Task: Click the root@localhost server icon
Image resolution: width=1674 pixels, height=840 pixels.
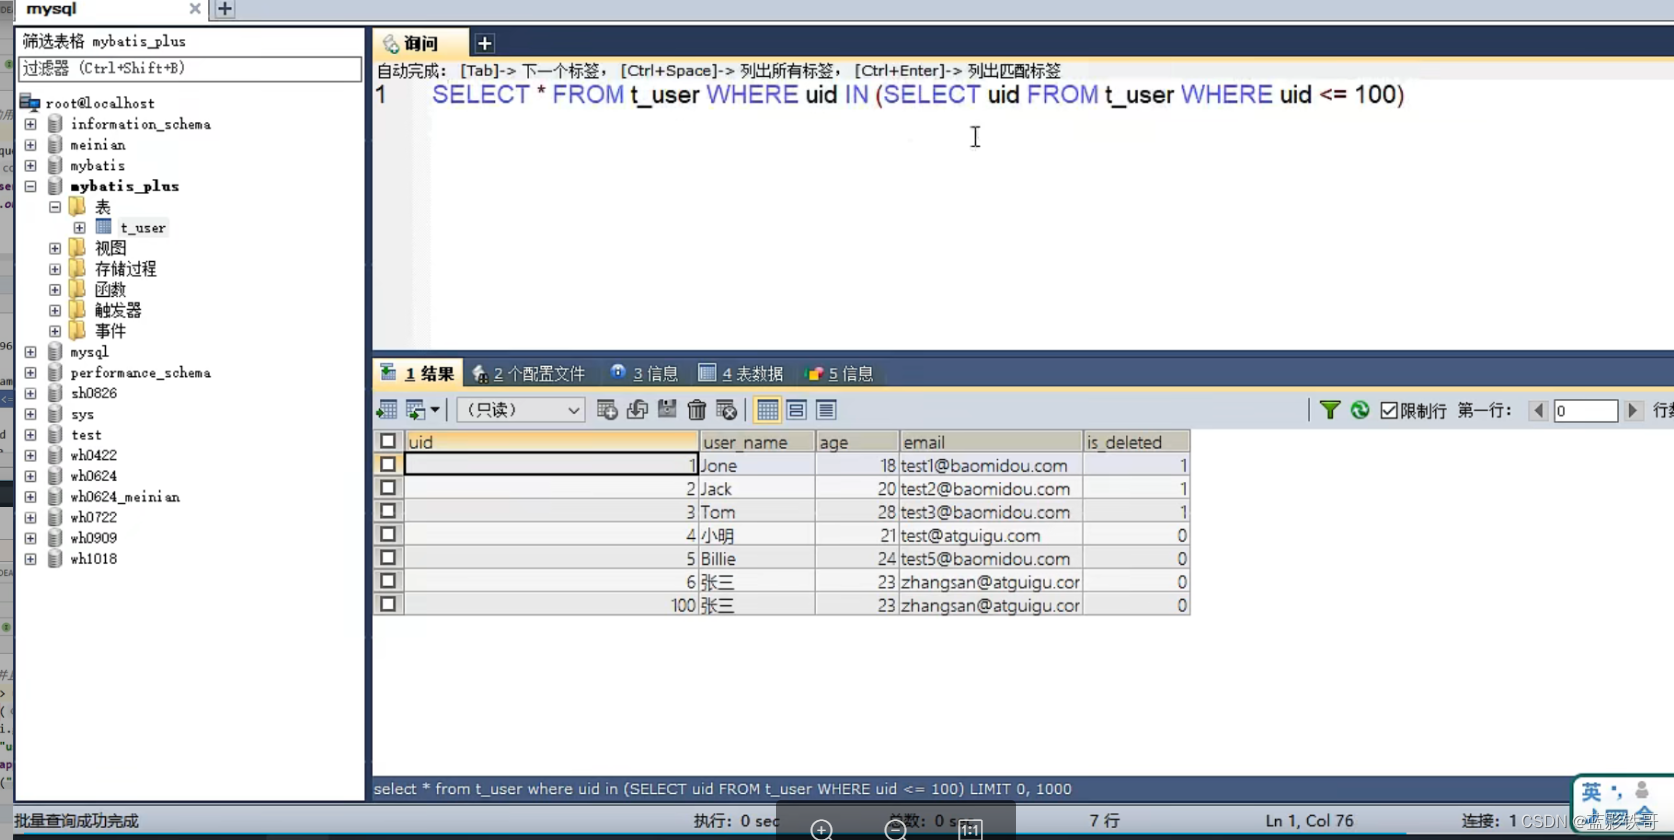Action: coord(30,102)
